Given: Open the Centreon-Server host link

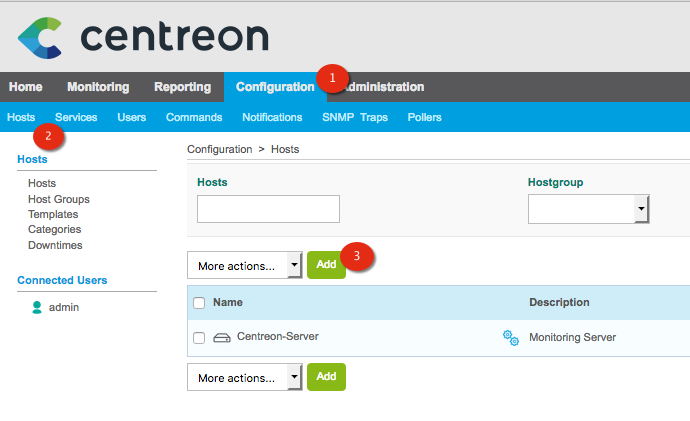Looking at the screenshot, I should pyautogui.click(x=277, y=337).
